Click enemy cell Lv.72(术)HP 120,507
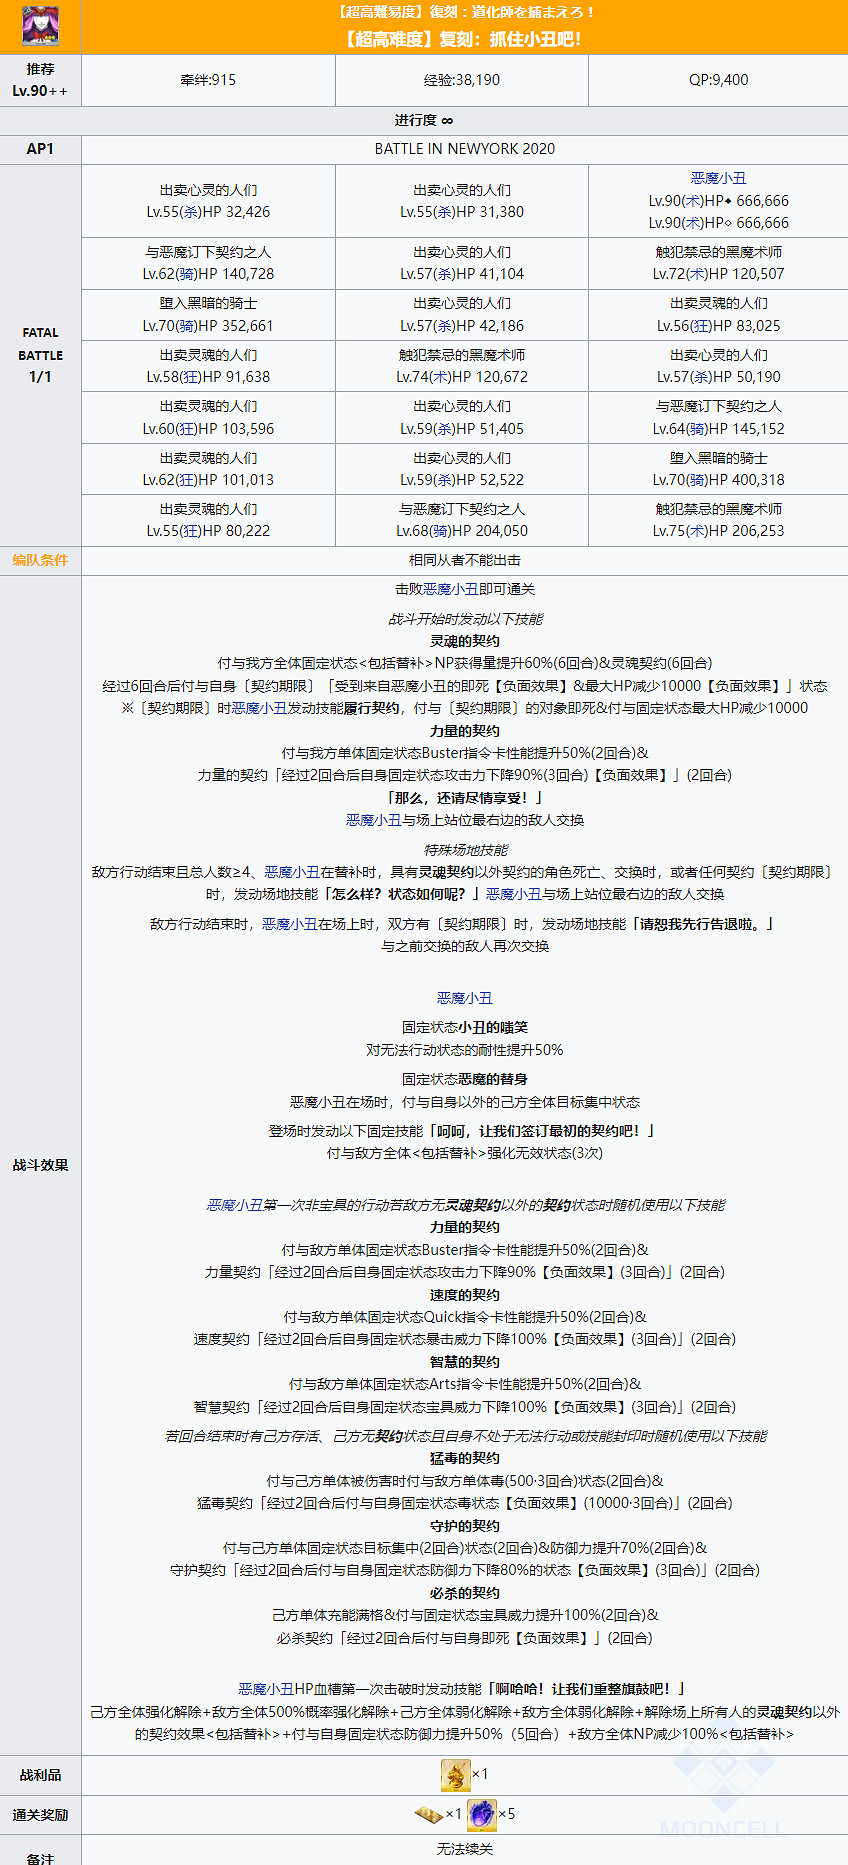Image resolution: width=848 pixels, height=1865 pixels. pyautogui.click(x=718, y=263)
